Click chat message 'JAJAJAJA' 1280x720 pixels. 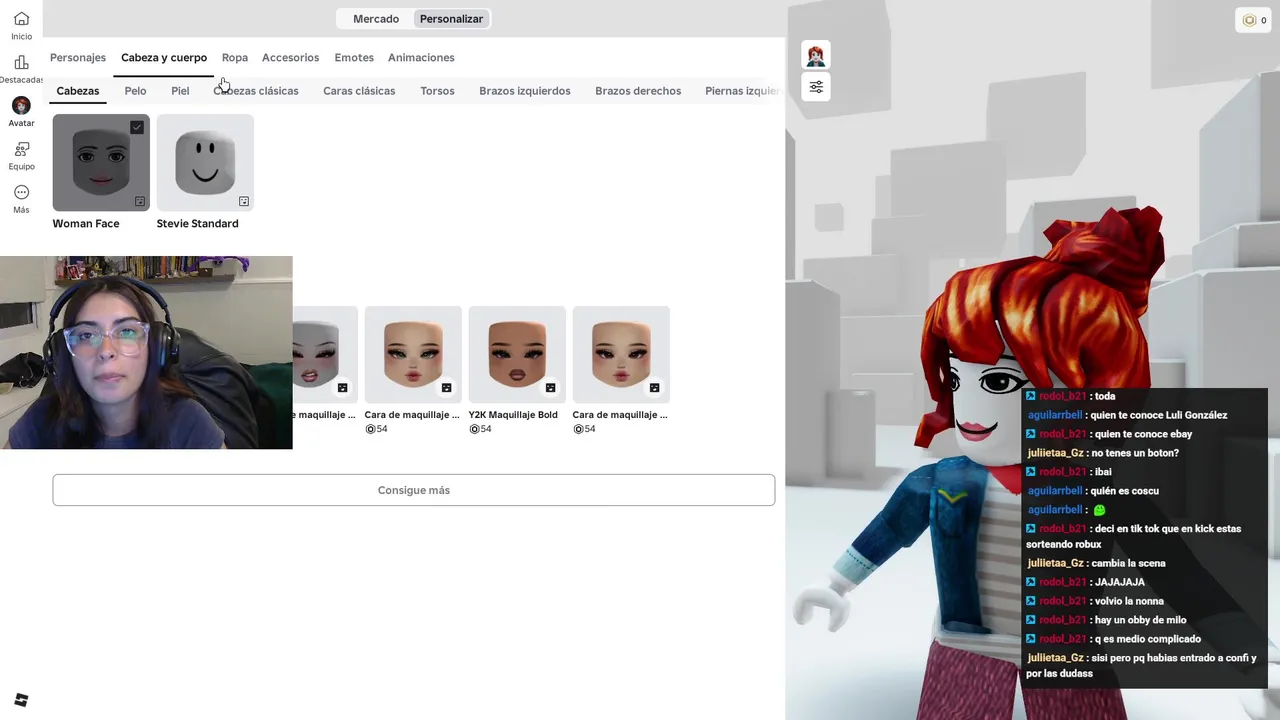(x=1120, y=582)
